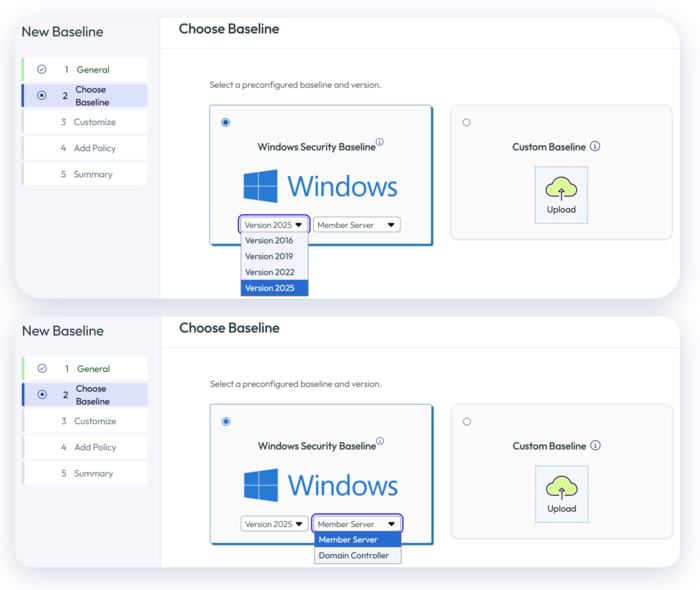
Task: Choose Version 2019 from version list
Action: tap(274, 256)
